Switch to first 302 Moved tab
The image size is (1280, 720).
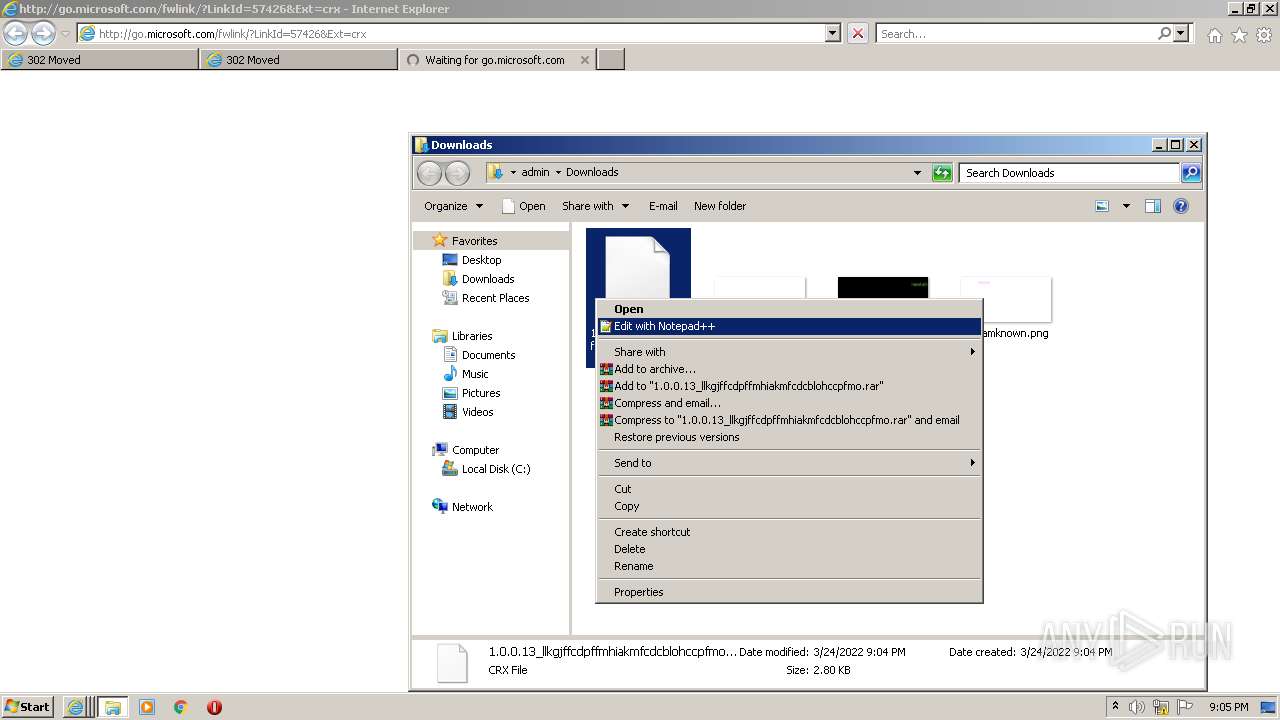tap(100, 60)
